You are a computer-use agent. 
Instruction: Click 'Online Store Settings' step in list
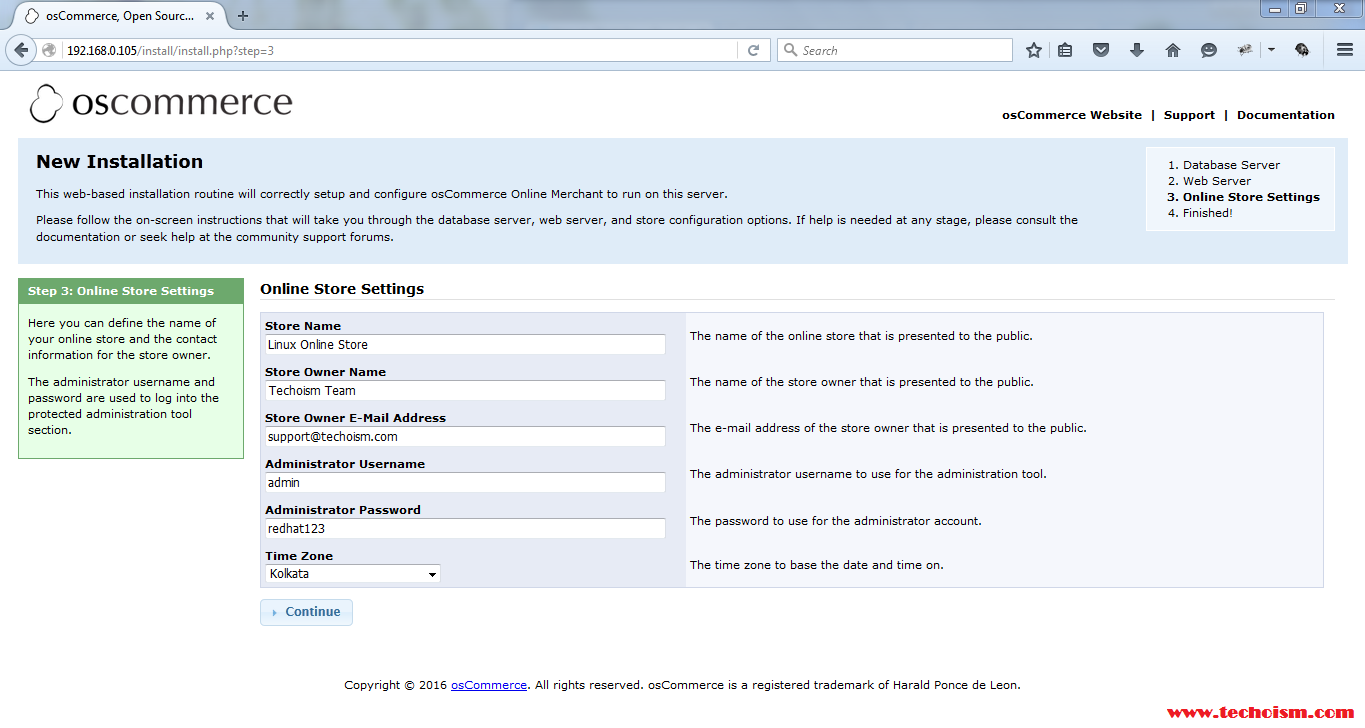click(1251, 197)
